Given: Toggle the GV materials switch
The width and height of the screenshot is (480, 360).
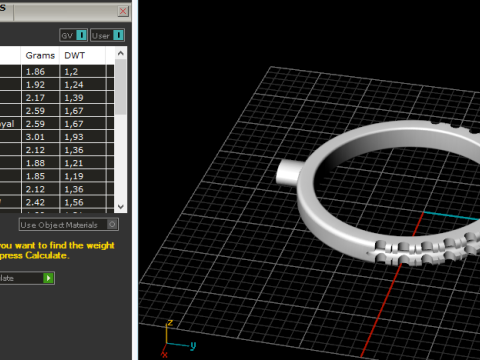Looking at the screenshot, I should pyautogui.click(x=74, y=35).
